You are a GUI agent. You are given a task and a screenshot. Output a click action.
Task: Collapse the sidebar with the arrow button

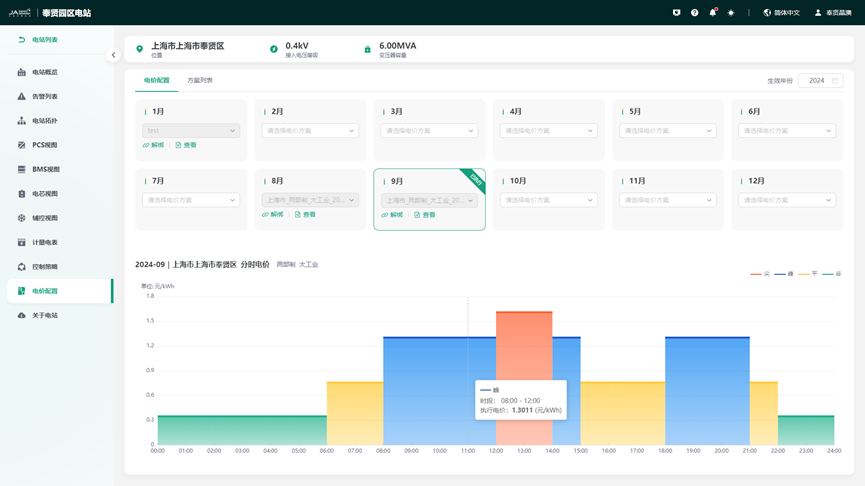[113, 55]
